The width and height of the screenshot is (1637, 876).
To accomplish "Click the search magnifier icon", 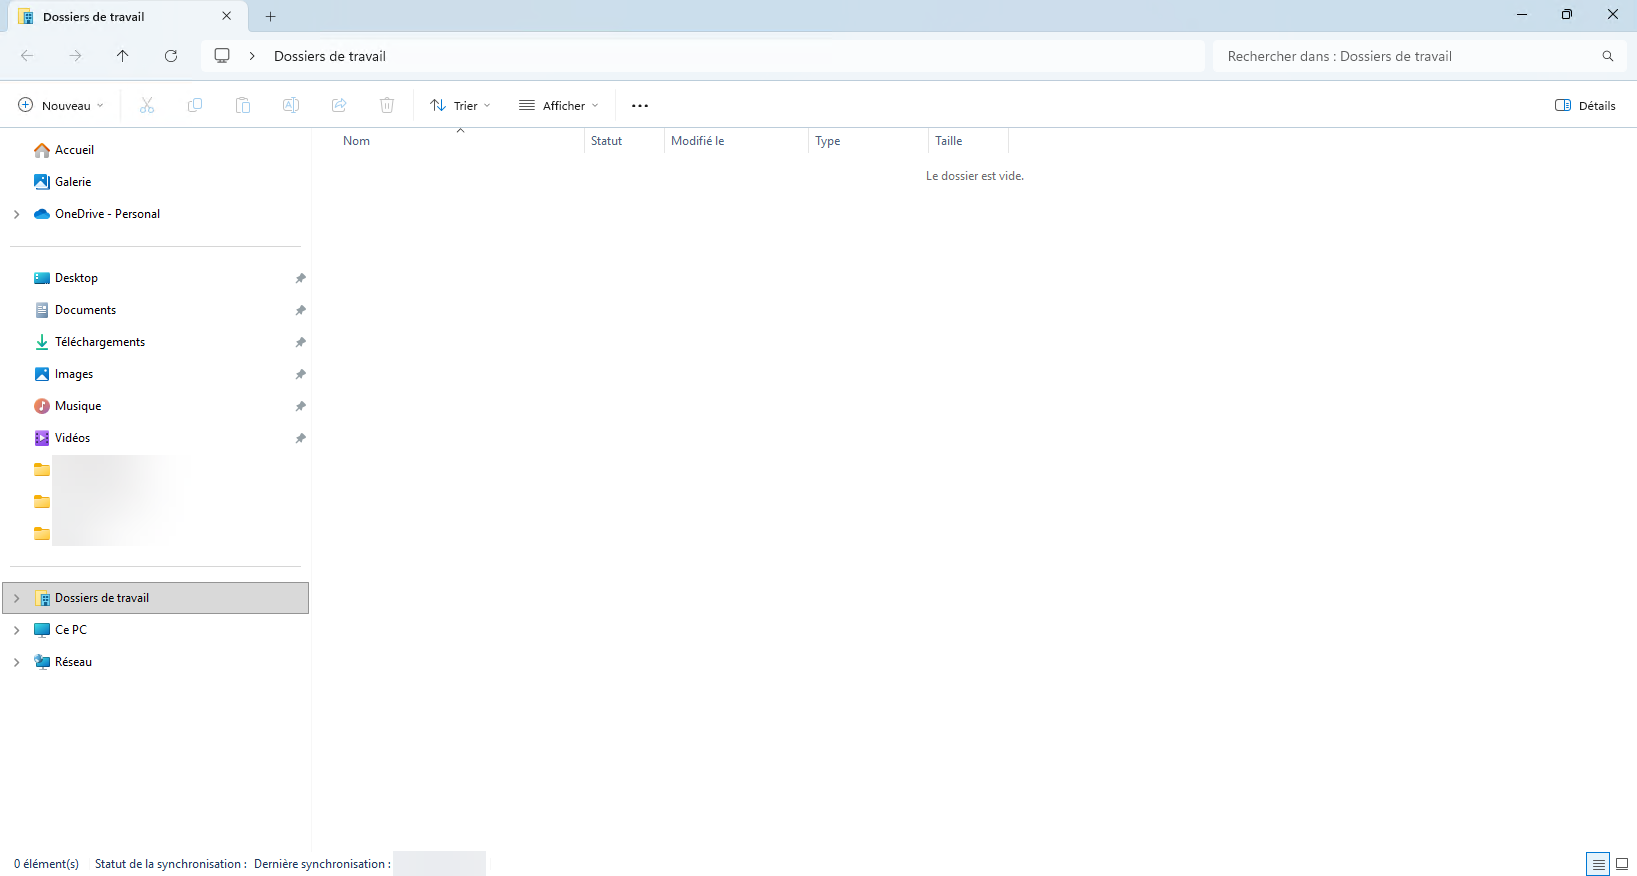I will (1607, 56).
